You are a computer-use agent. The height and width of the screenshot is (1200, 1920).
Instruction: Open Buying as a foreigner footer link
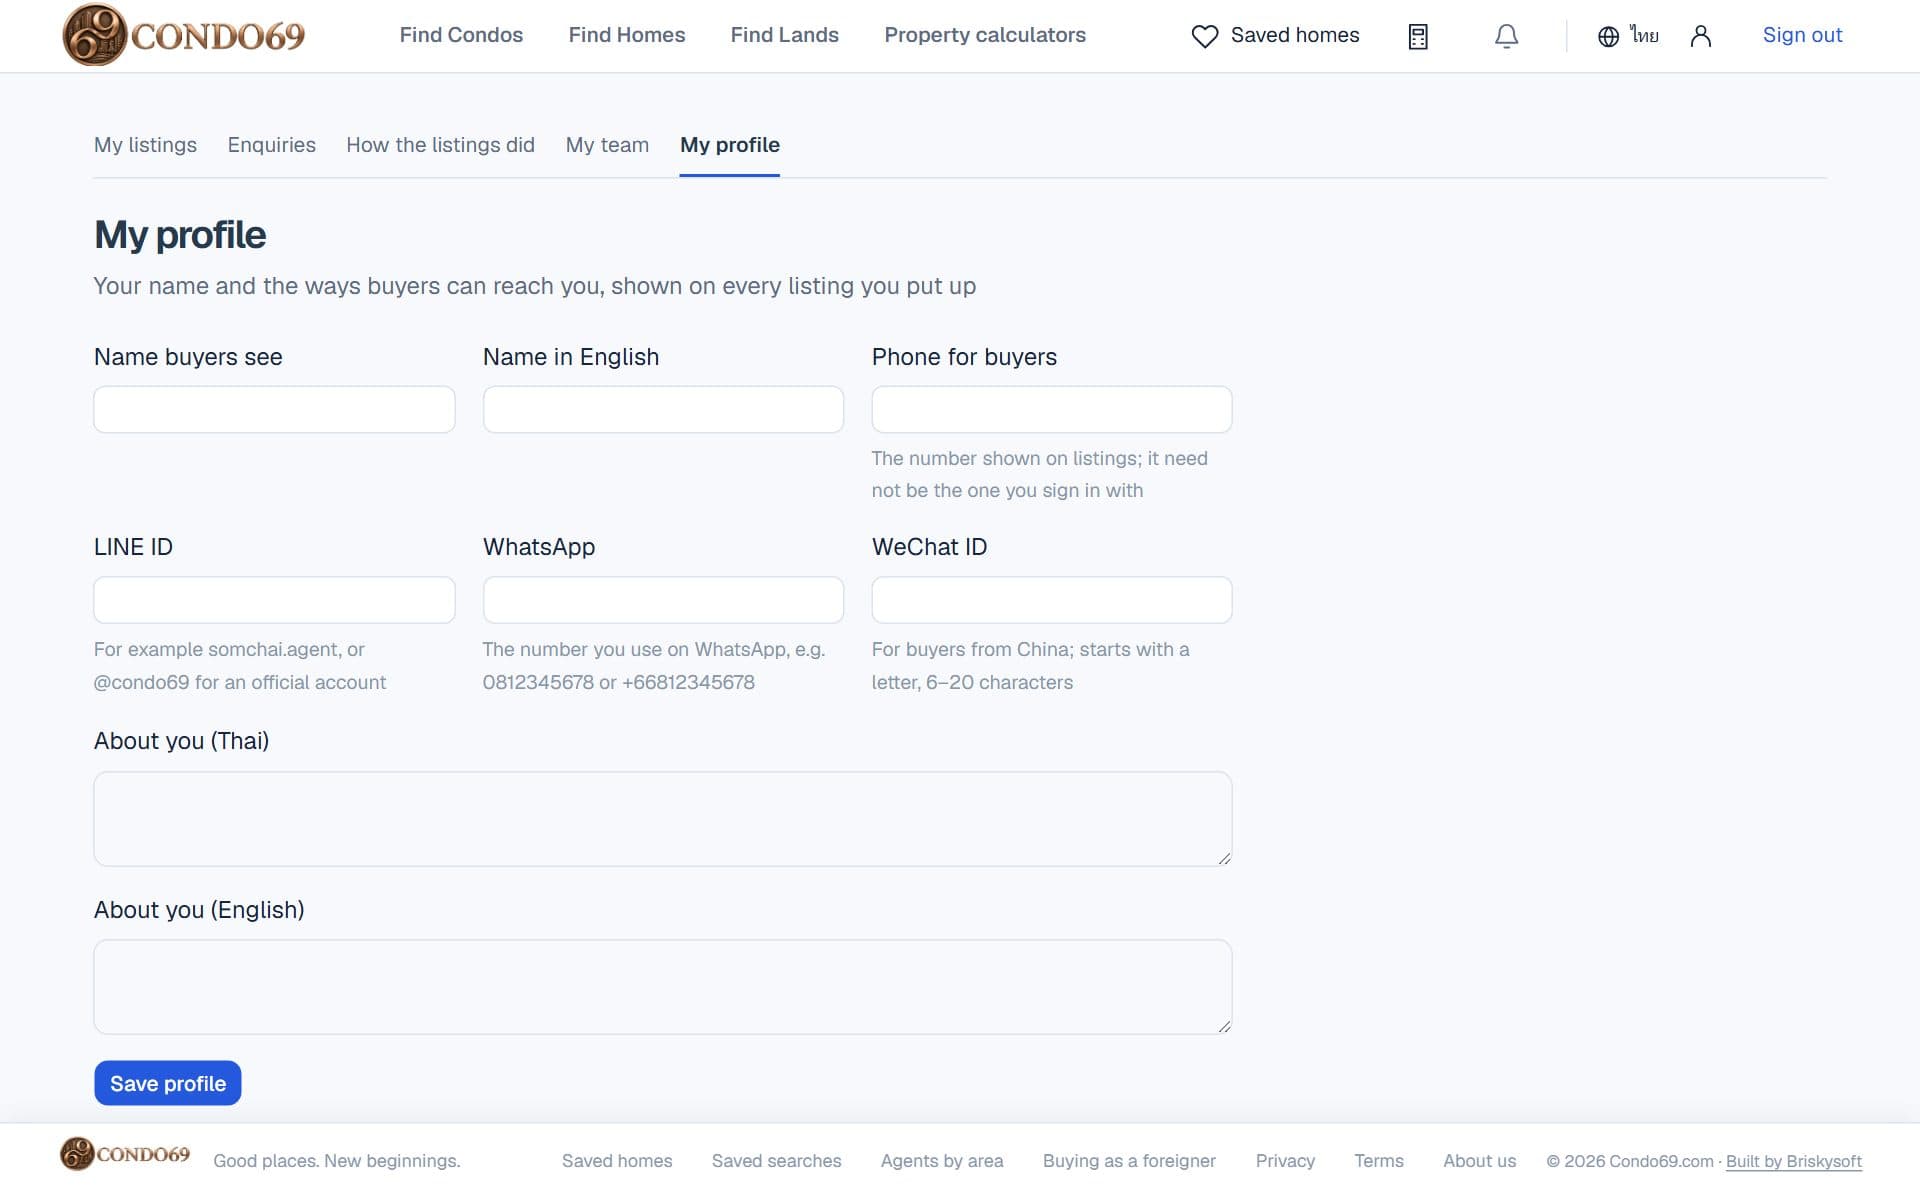[1129, 1161]
